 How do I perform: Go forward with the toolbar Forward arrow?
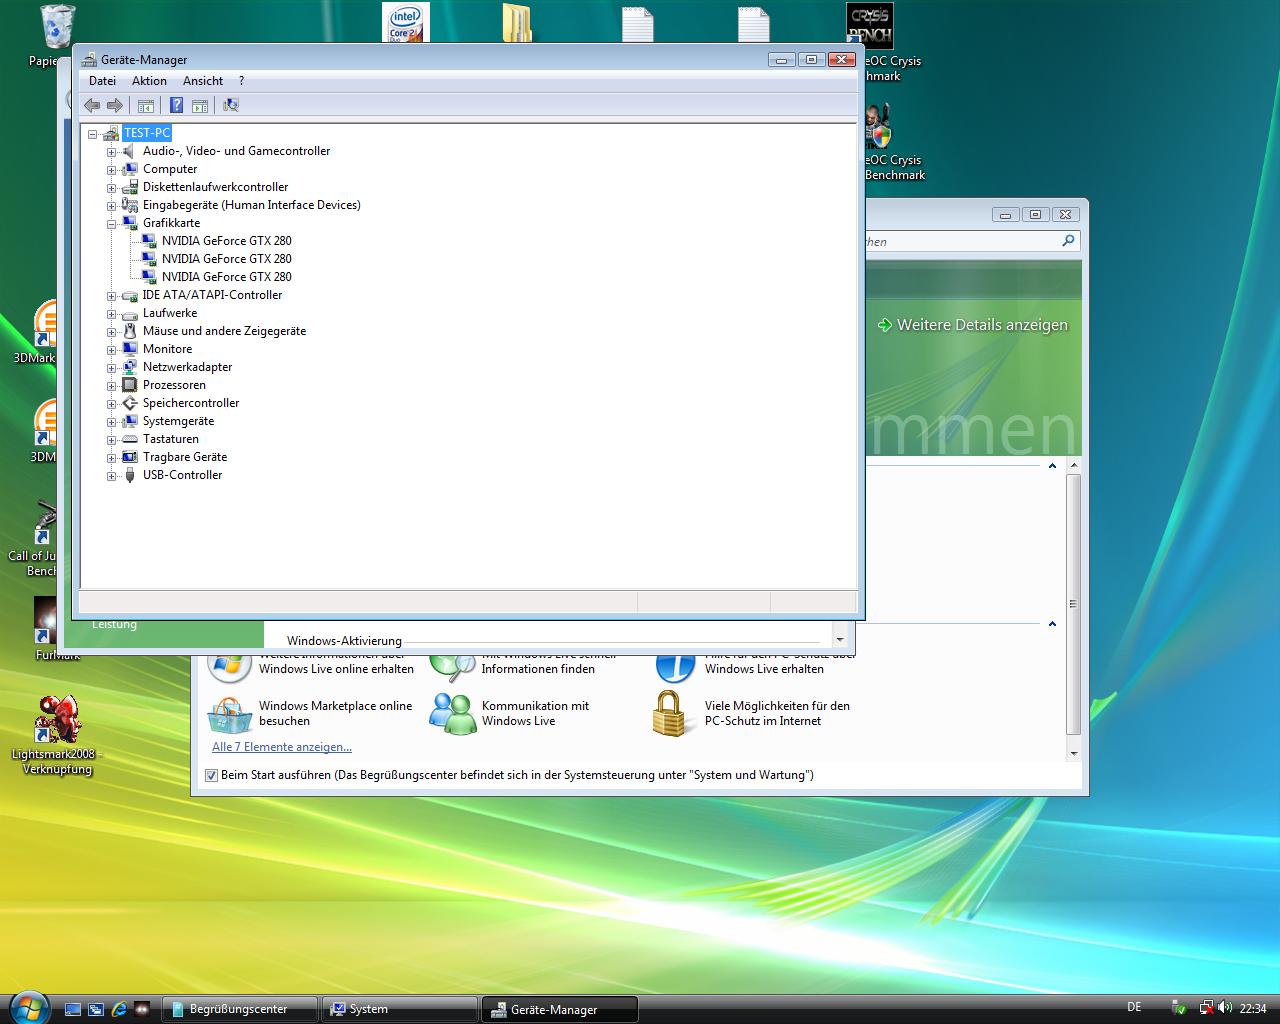[x=115, y=105]
